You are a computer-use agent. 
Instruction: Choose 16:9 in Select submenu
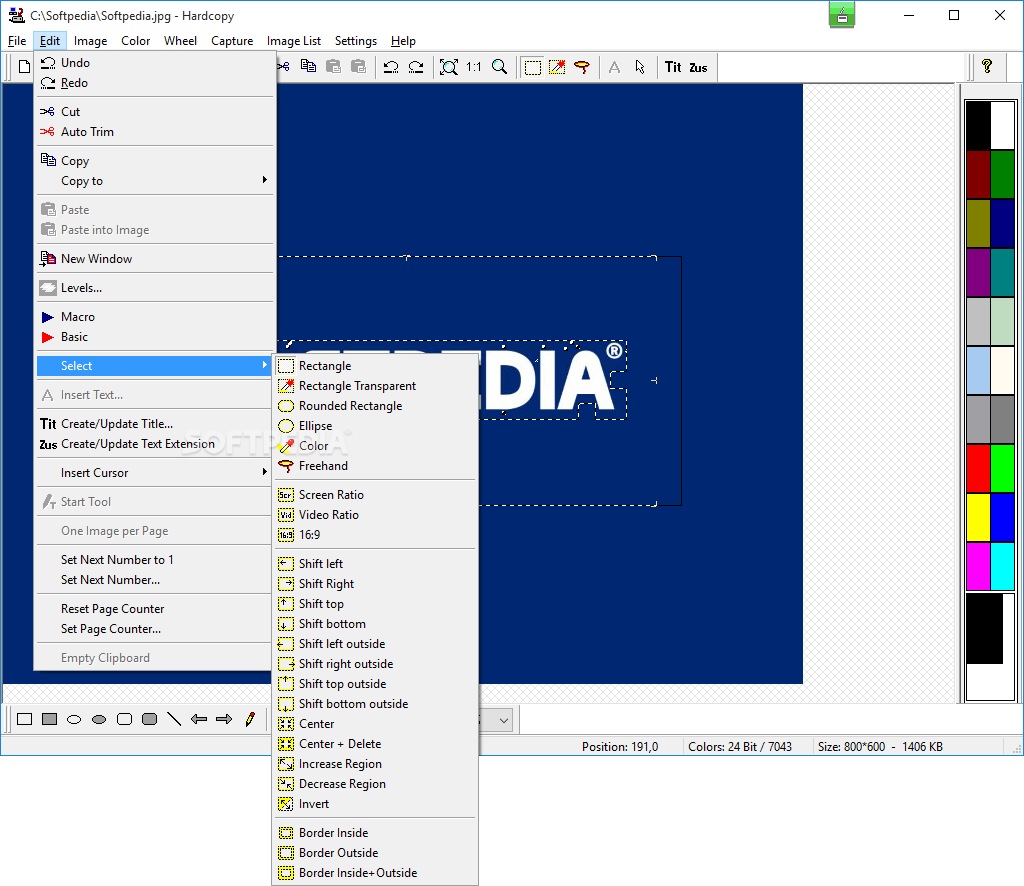(x=375, y=535)
